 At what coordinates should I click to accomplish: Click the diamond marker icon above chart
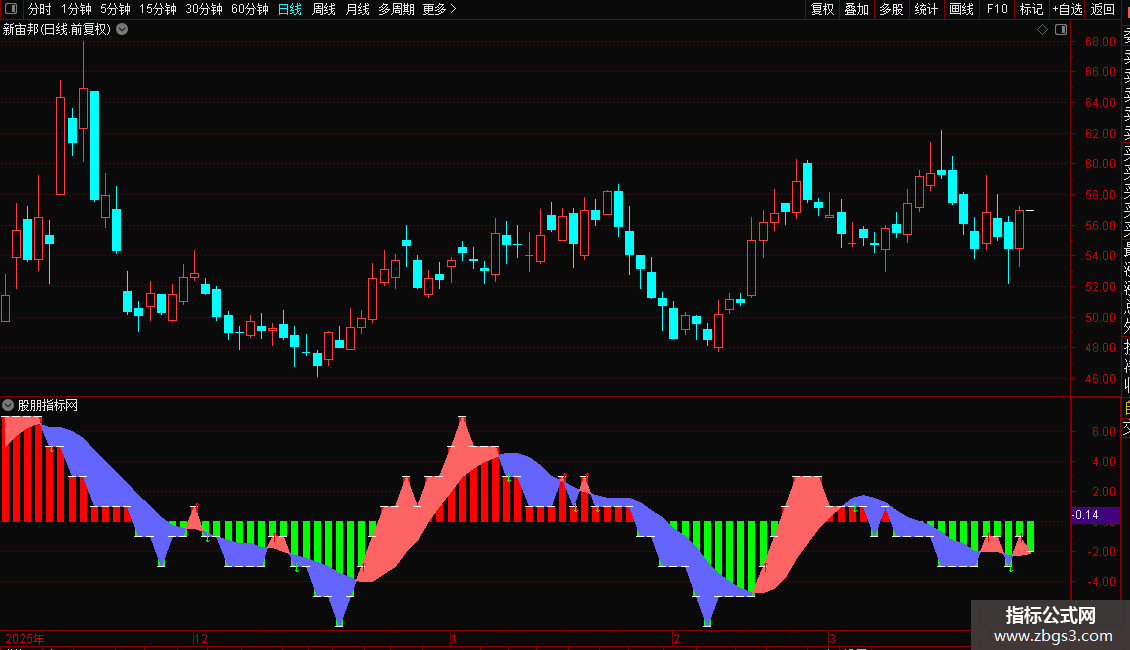tap(1042, 30)
